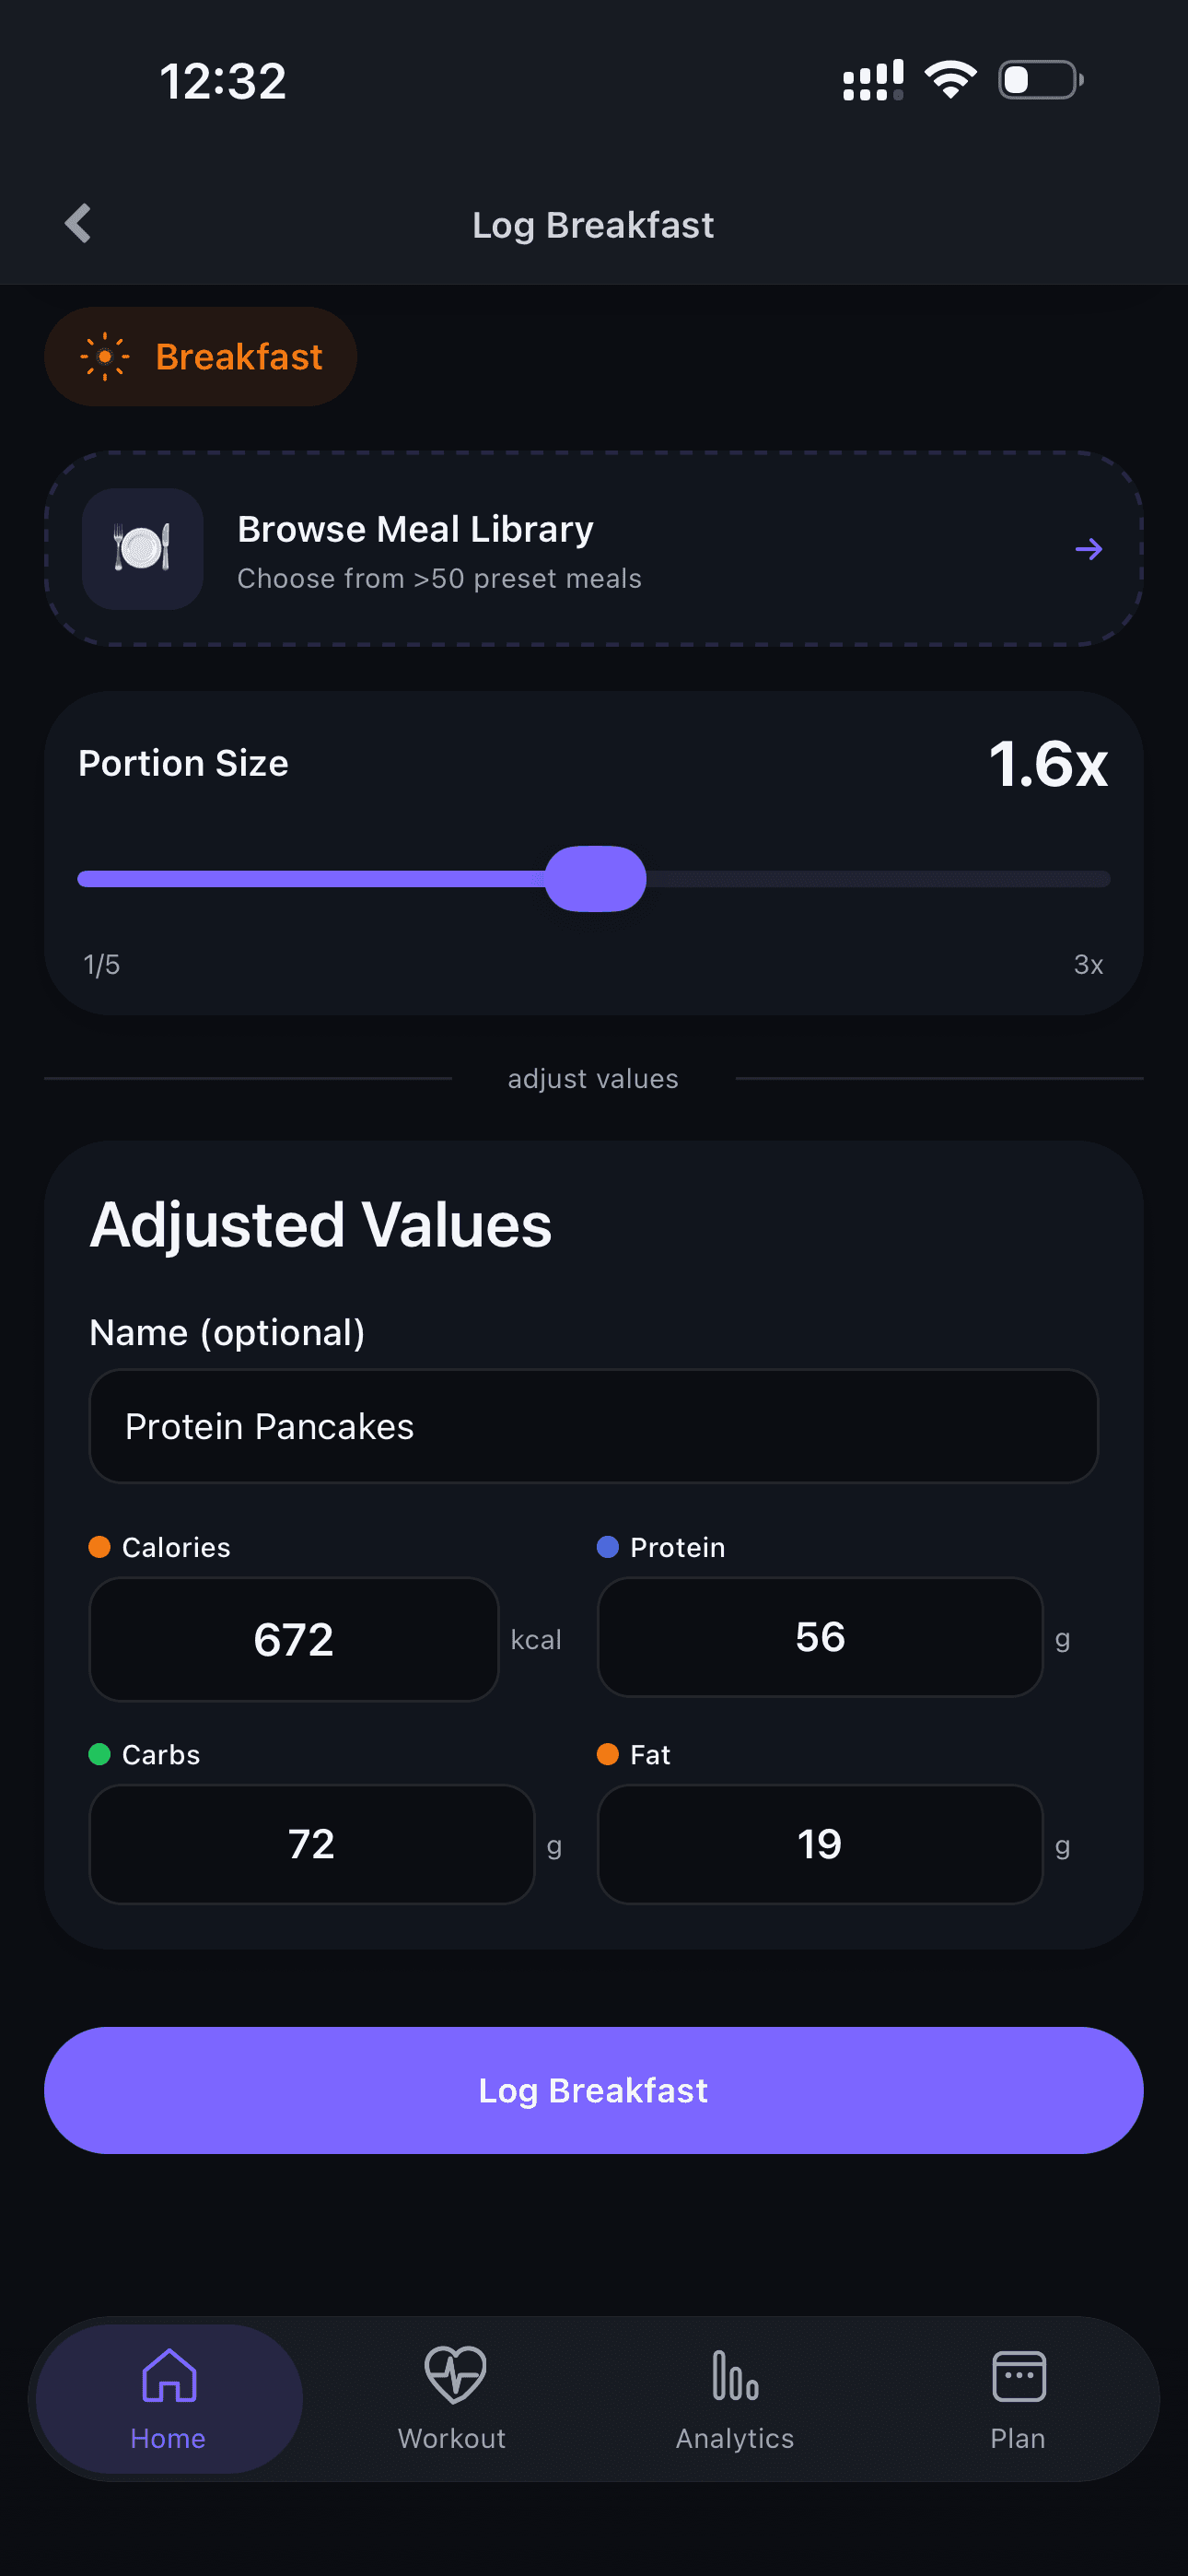The image size is (1188, 2576).
Task: Expand the adjust values divider
Action: pos(593,1078)
